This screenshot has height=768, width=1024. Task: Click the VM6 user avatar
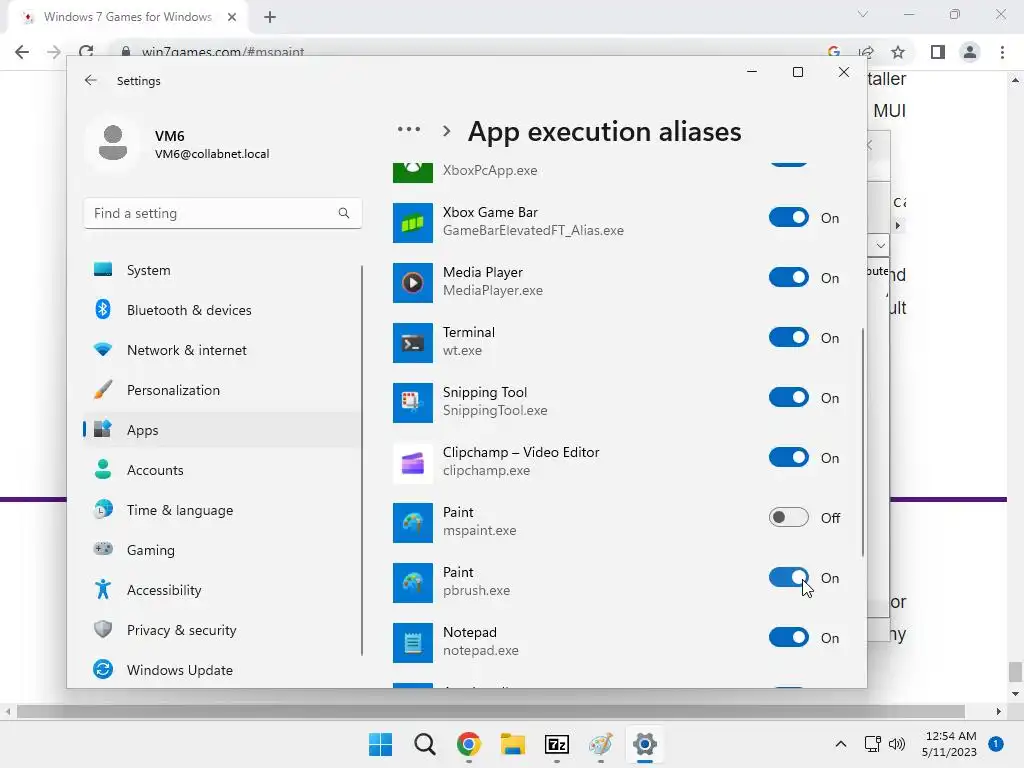[x=113, y=143]
